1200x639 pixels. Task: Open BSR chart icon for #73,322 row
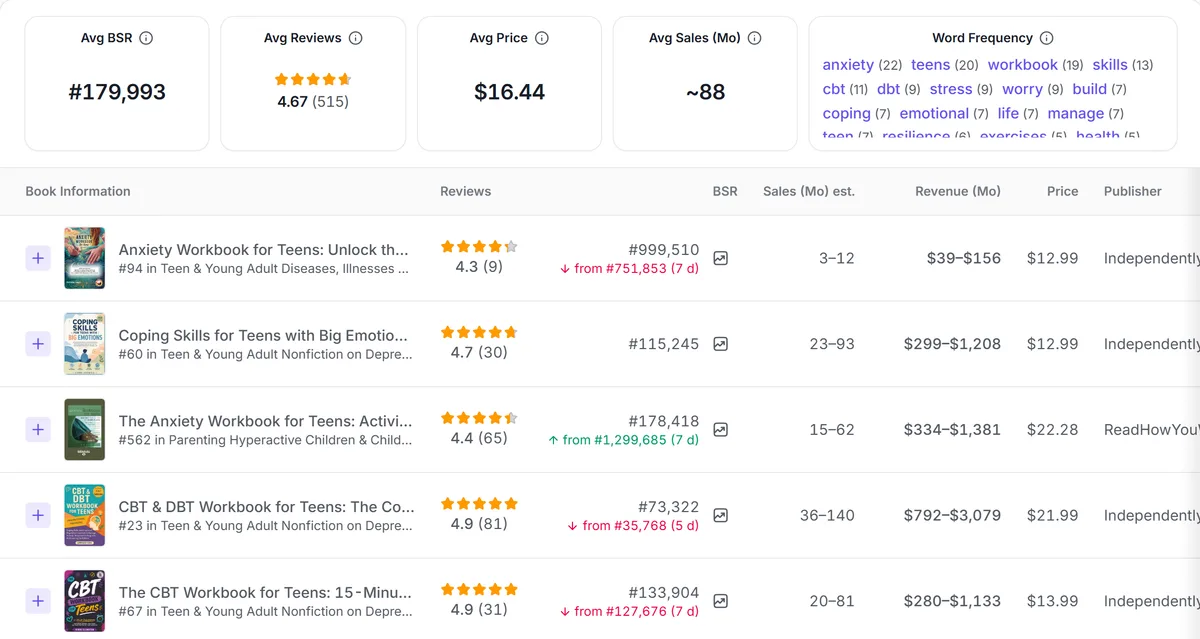click(x=720, y=516)
